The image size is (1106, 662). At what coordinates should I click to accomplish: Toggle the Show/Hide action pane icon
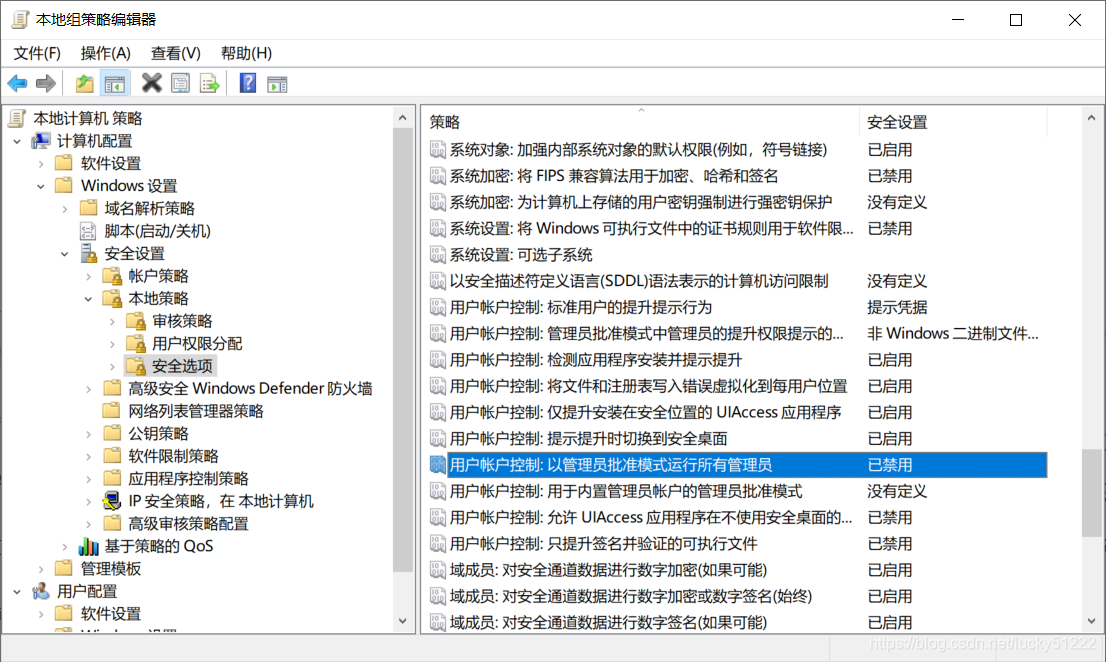[x=277, y=84]
